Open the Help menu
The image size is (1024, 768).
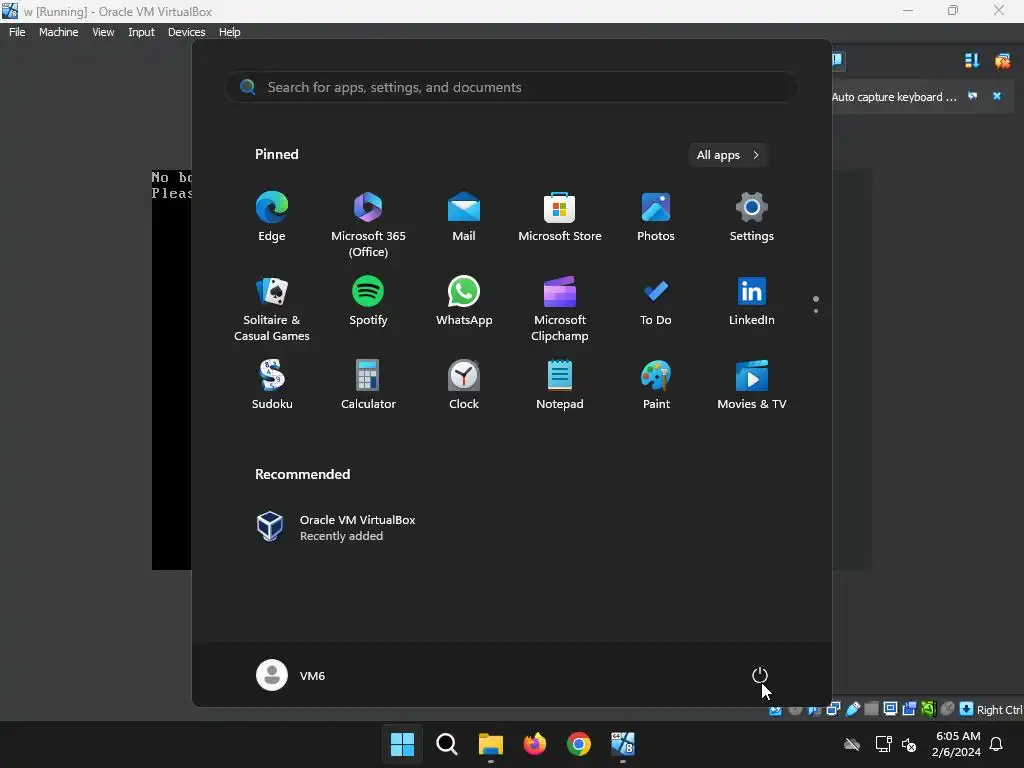(229, 32)
